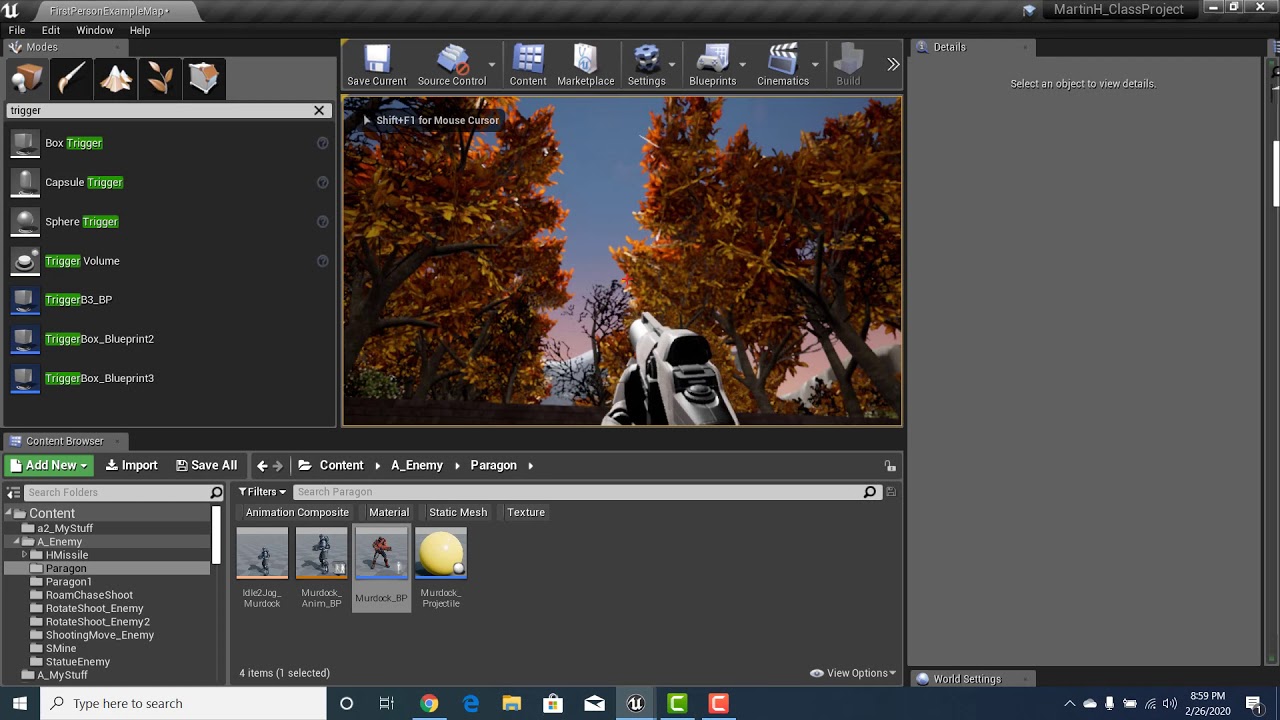Open the Window menu
The height and width of the screenshot is (720, 1280).
point(95,30)
